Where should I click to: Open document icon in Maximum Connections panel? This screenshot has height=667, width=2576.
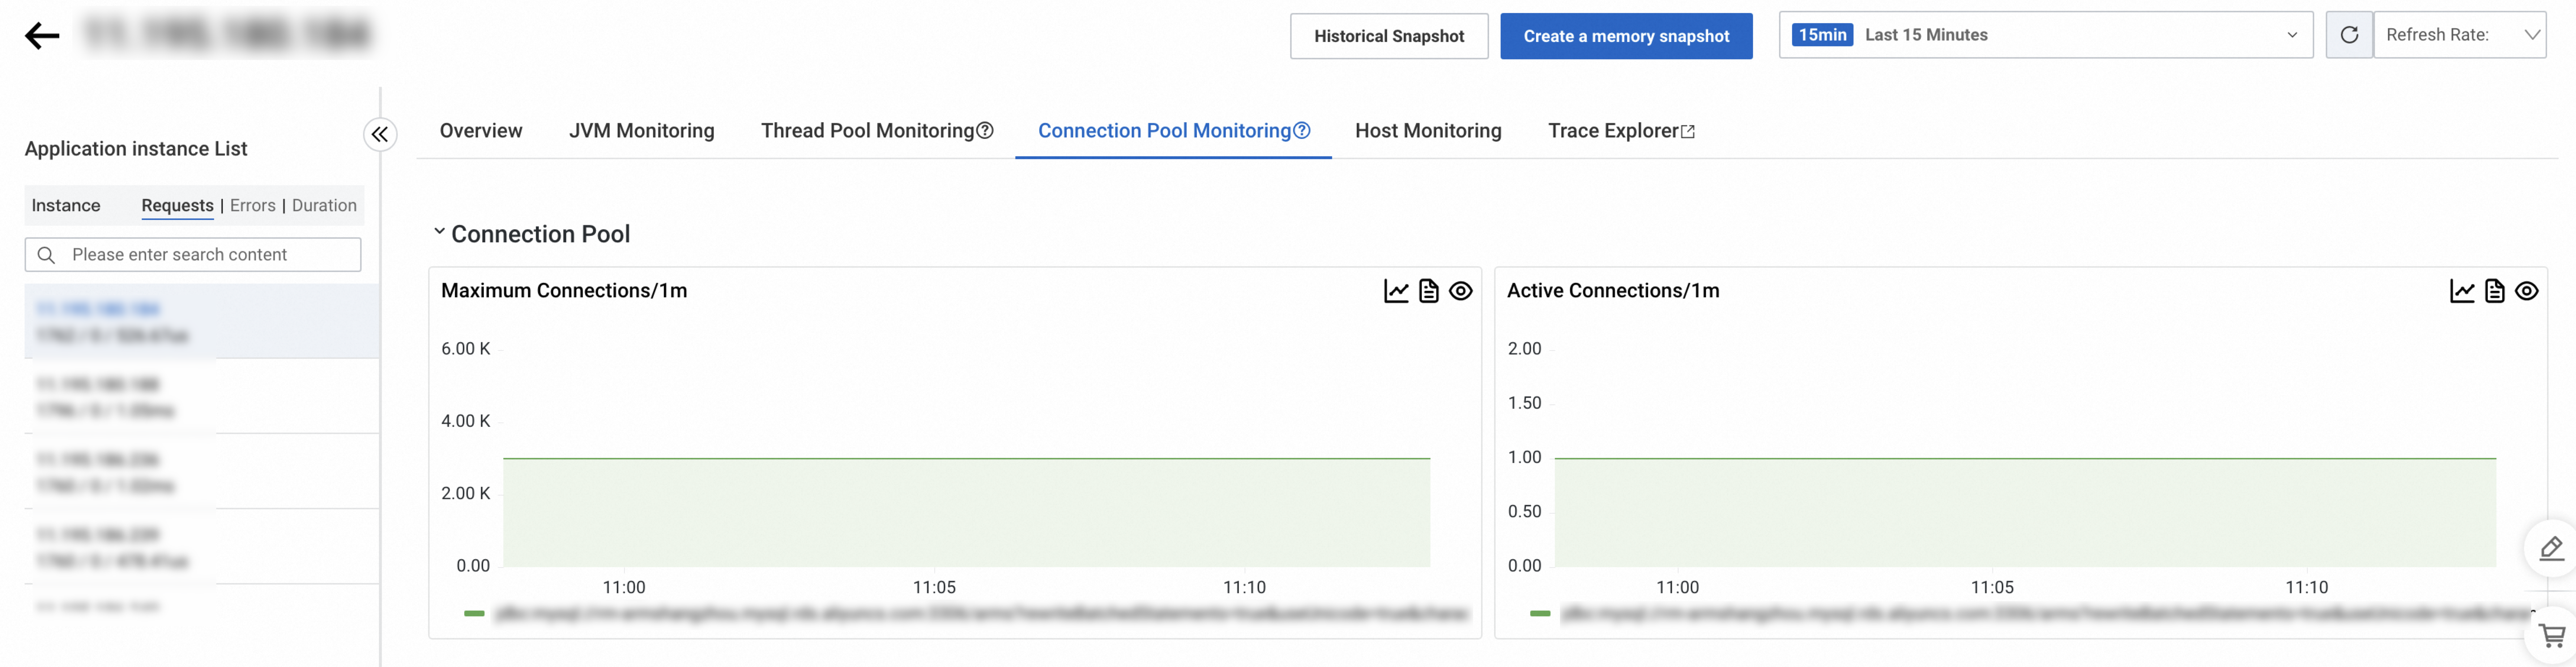coord(1429,291)
